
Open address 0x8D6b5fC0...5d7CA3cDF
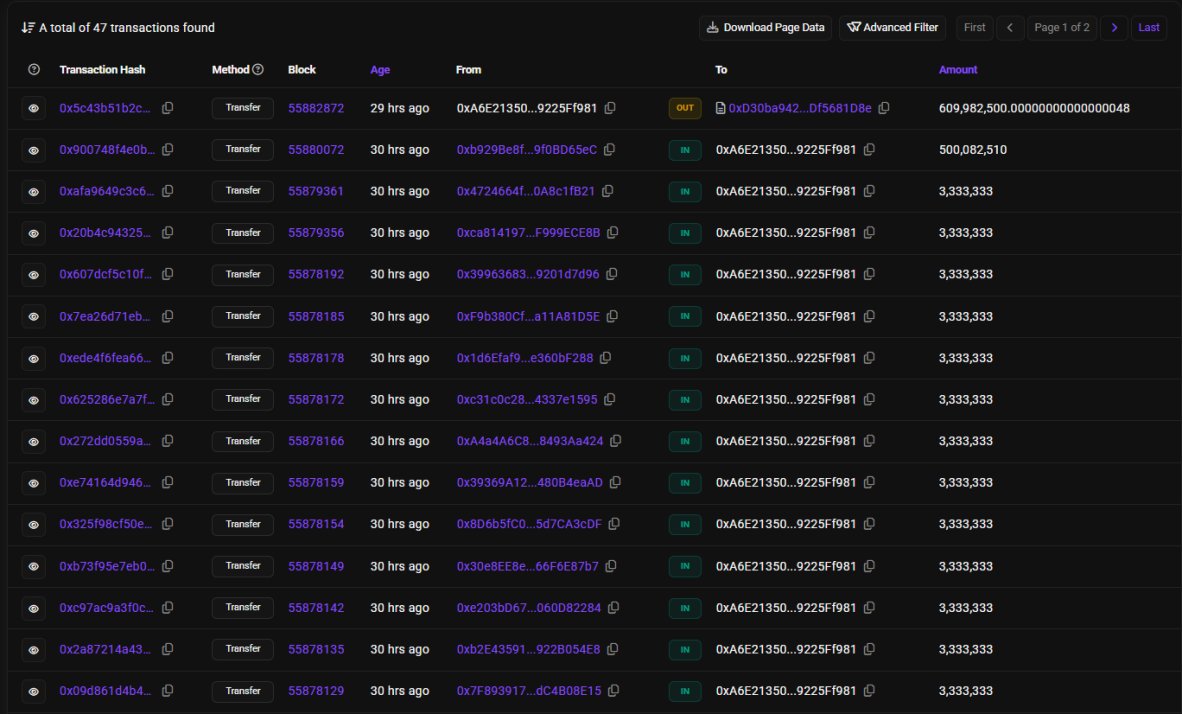[x=529, y=523]
